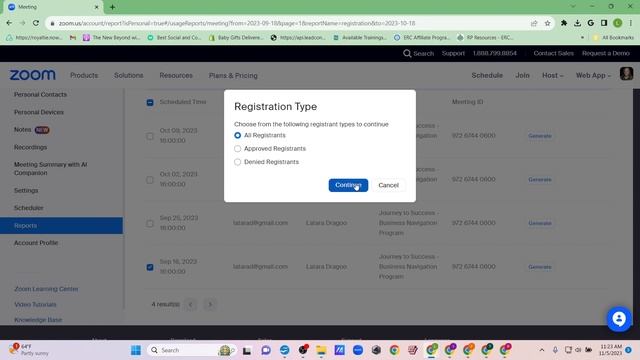This screenshot has height=360, width=640.
Task: Click Generate for the Sep 18 meeting
Action: click(x=540, y=267)
